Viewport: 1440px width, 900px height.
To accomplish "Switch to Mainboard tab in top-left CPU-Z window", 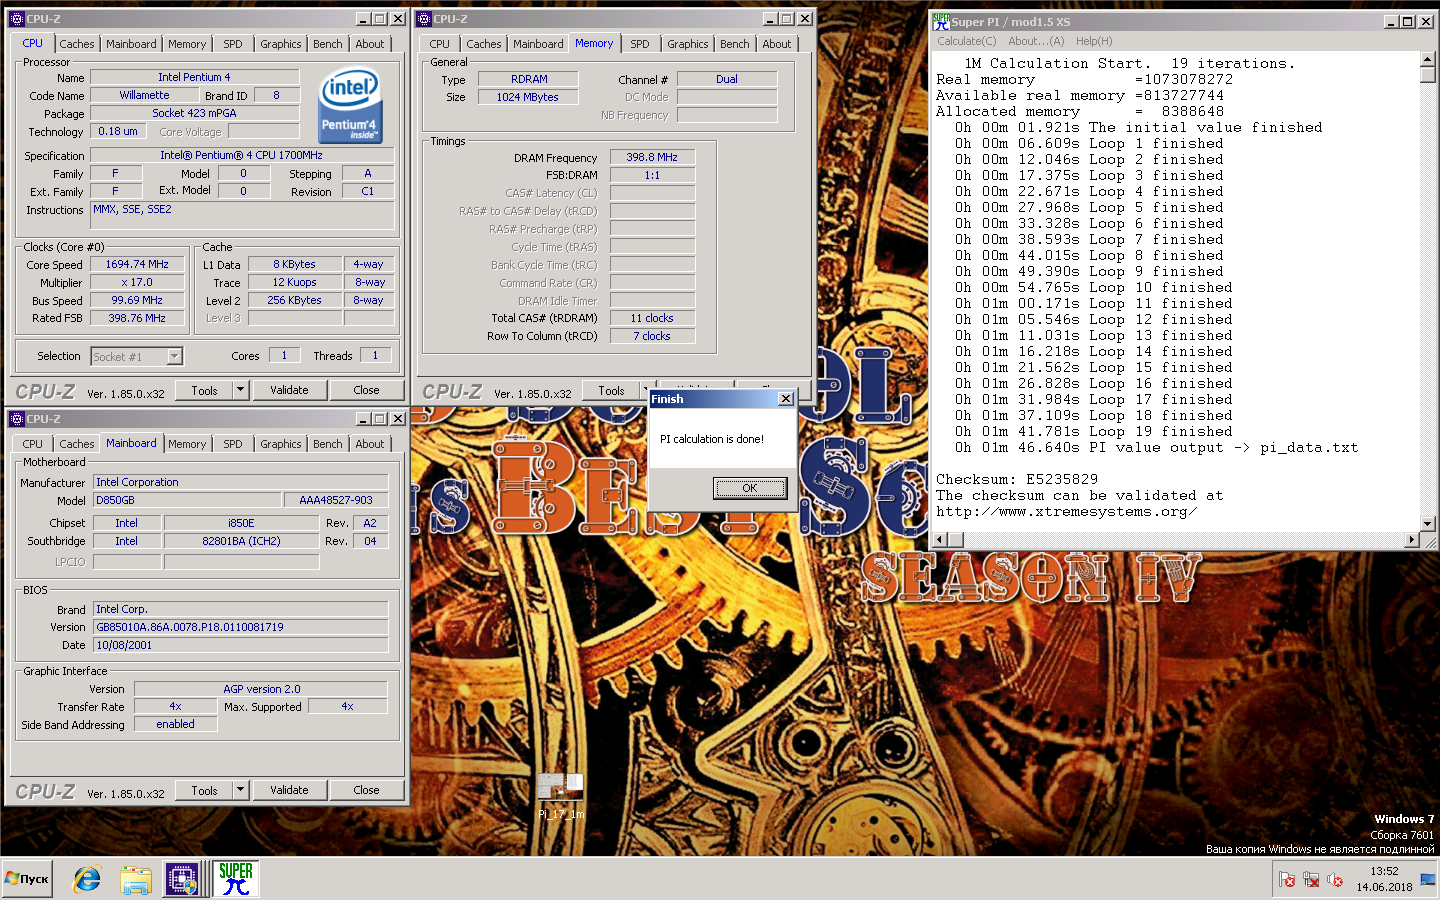I will tap(131, 44).
